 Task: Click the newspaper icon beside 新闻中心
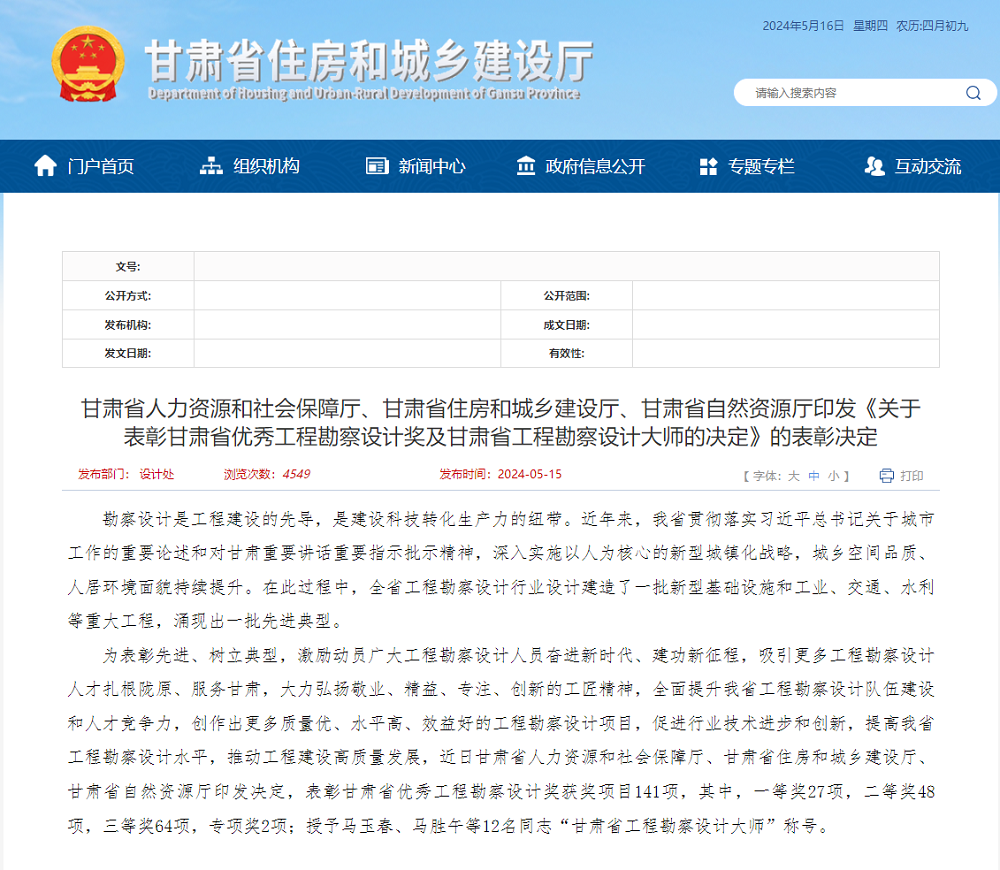pyautogui.click(x=377, y=166)
